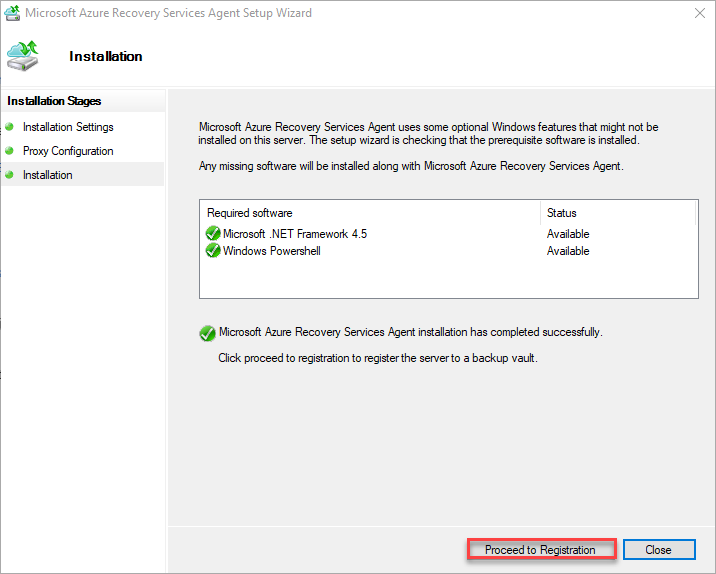716x574 pixels.
Task: Select the Installation stage in sidebar
Action: pyautogui.click(x=48, y=175)
